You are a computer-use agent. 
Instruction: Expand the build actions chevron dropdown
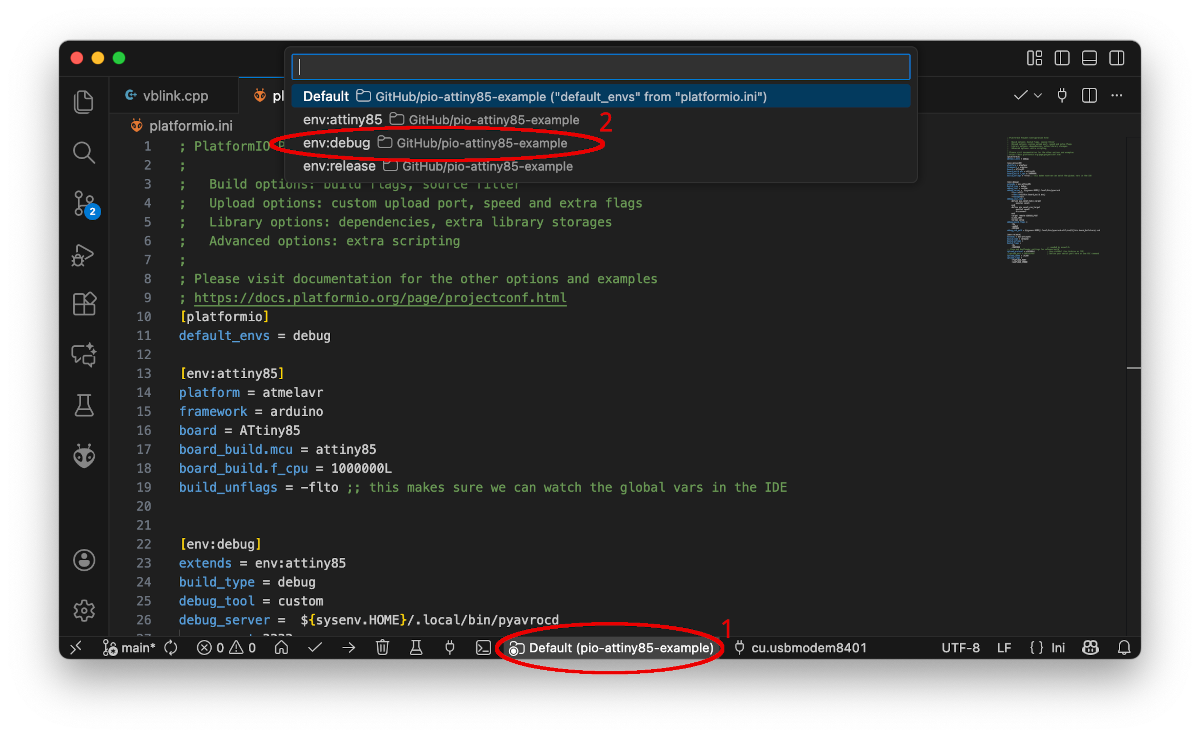click(x=1038, y=96)
